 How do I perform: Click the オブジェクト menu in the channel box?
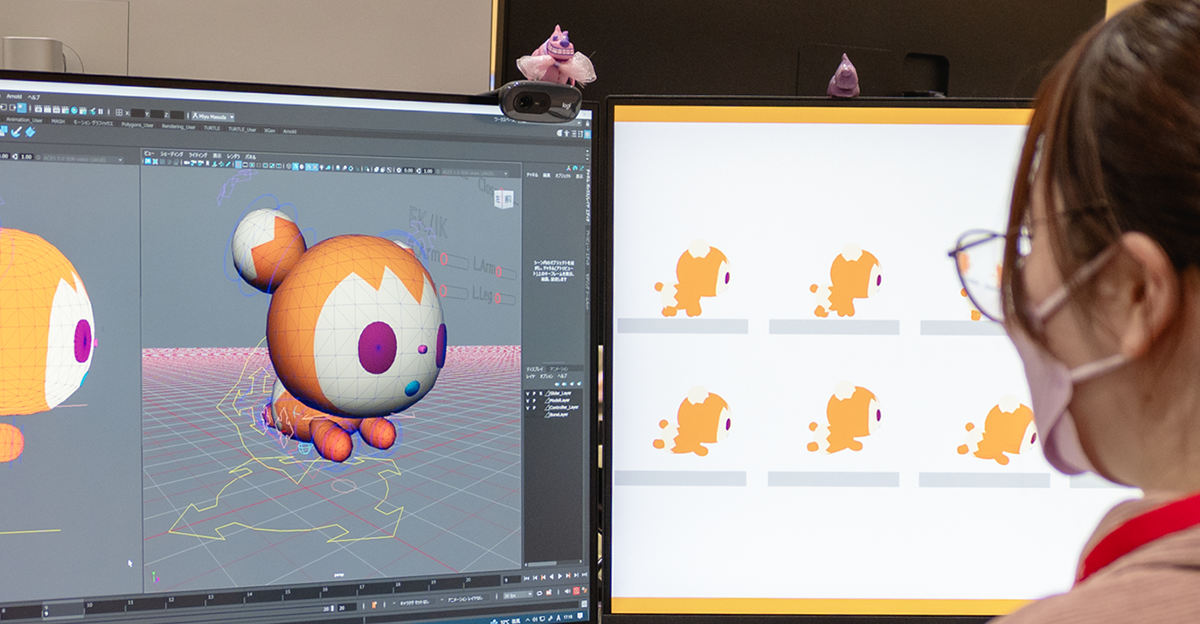pos(563,176)
